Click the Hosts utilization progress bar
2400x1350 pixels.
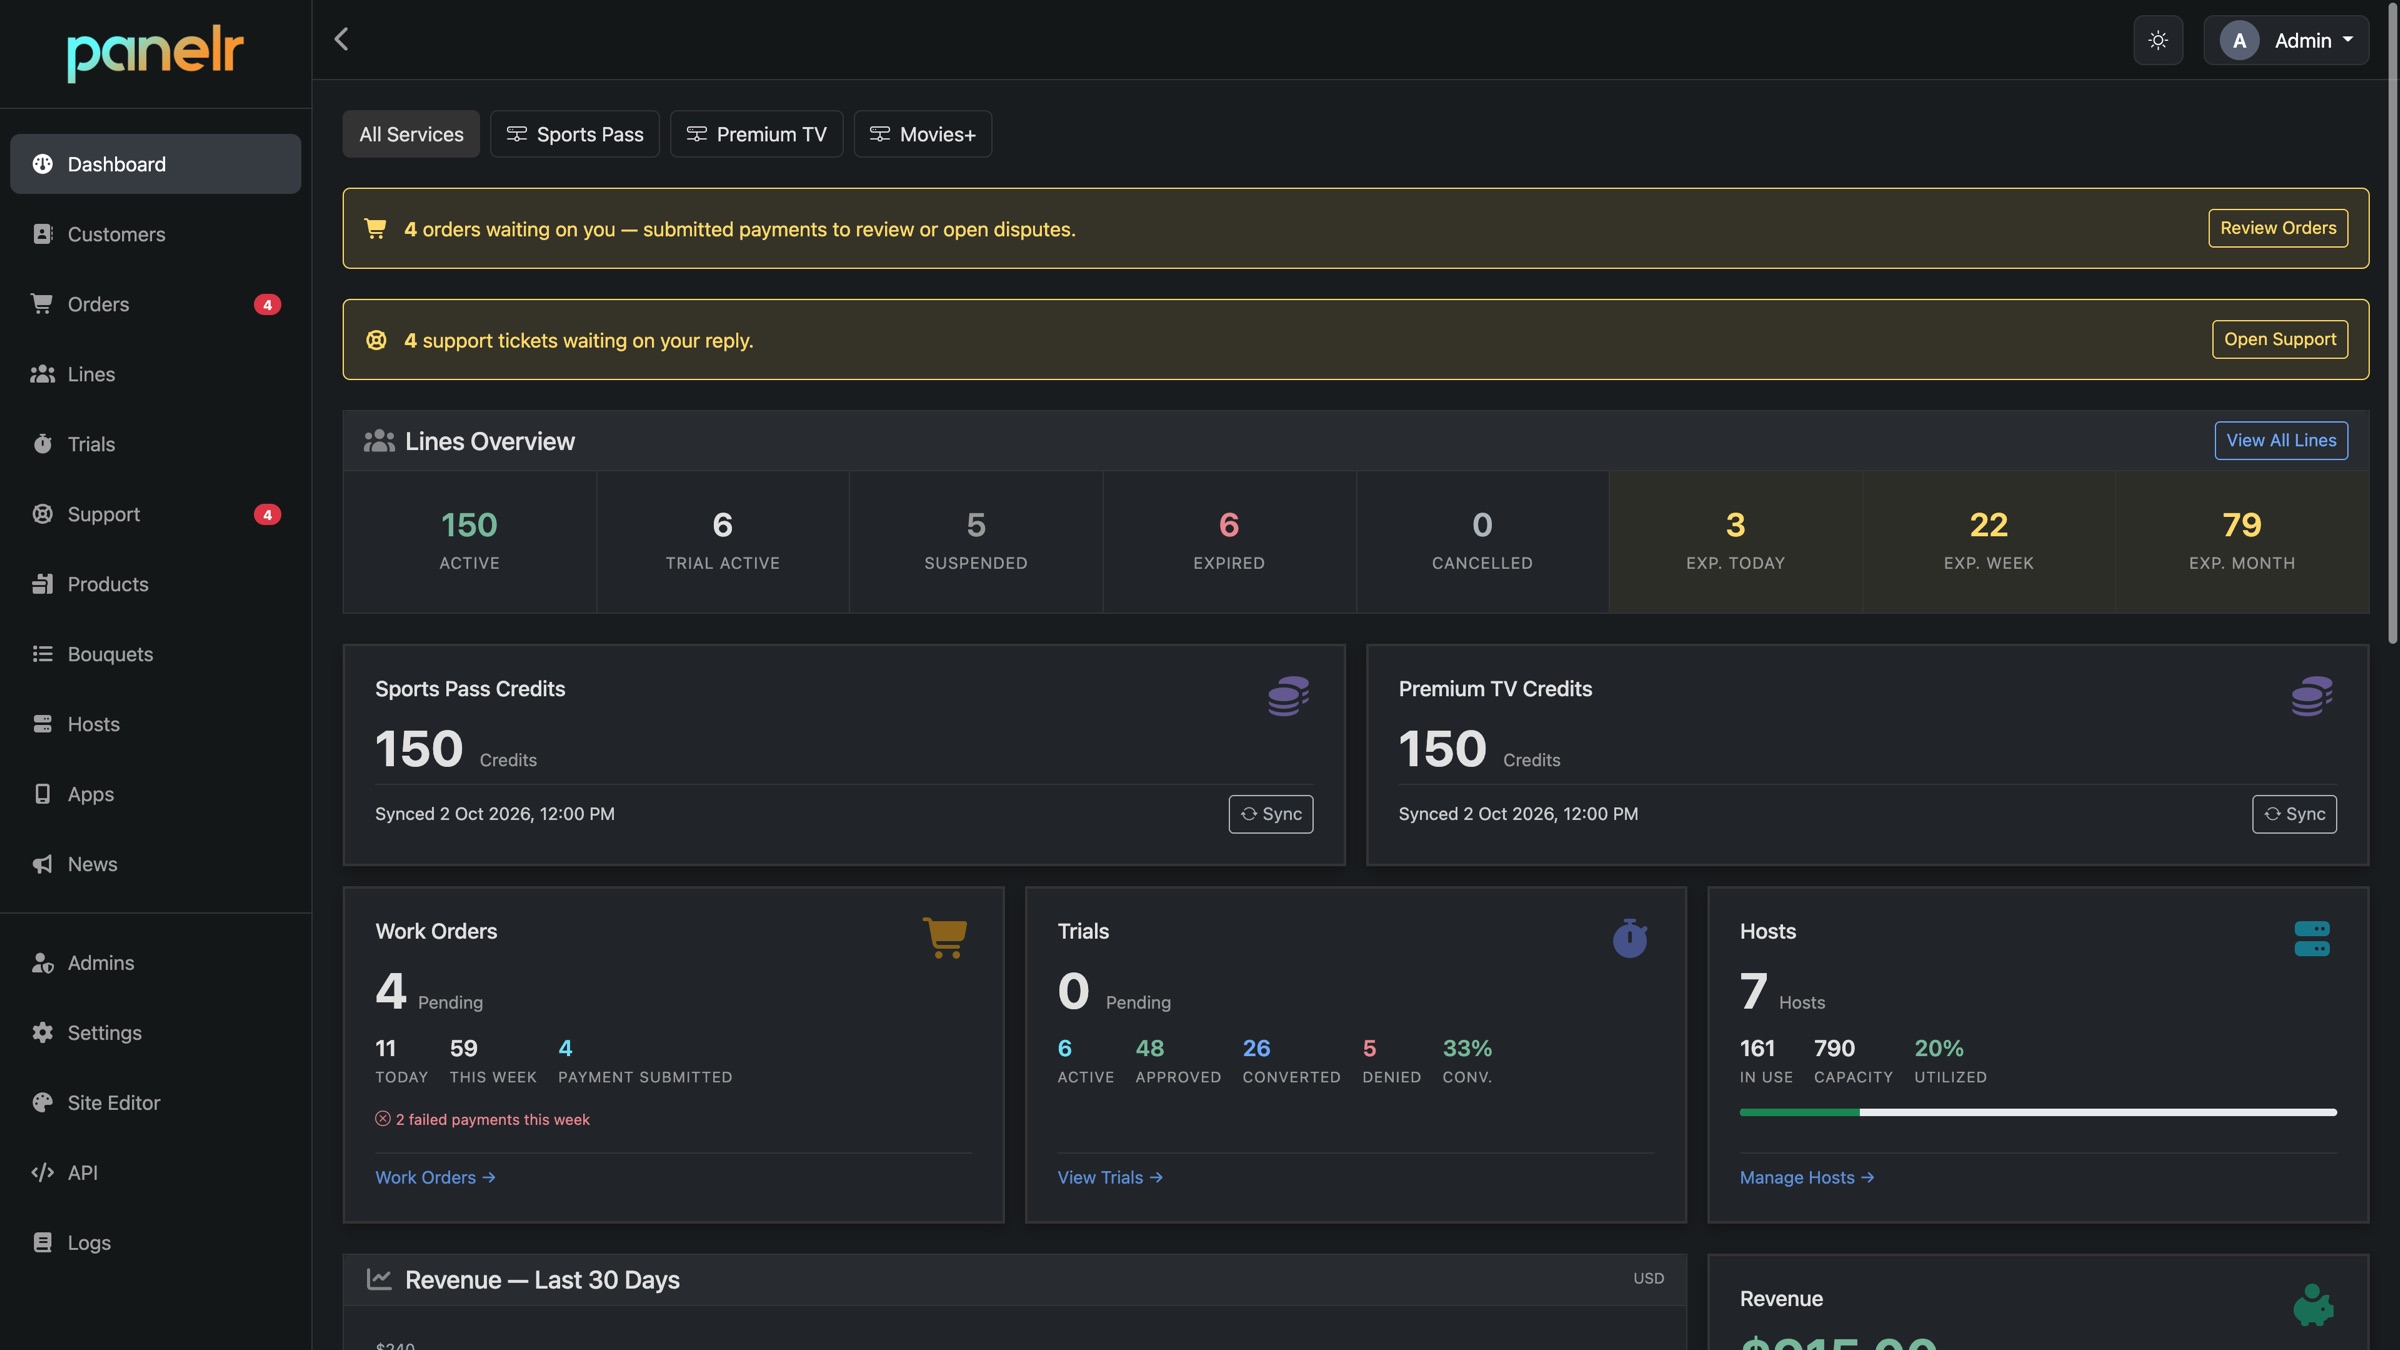2038,1112
